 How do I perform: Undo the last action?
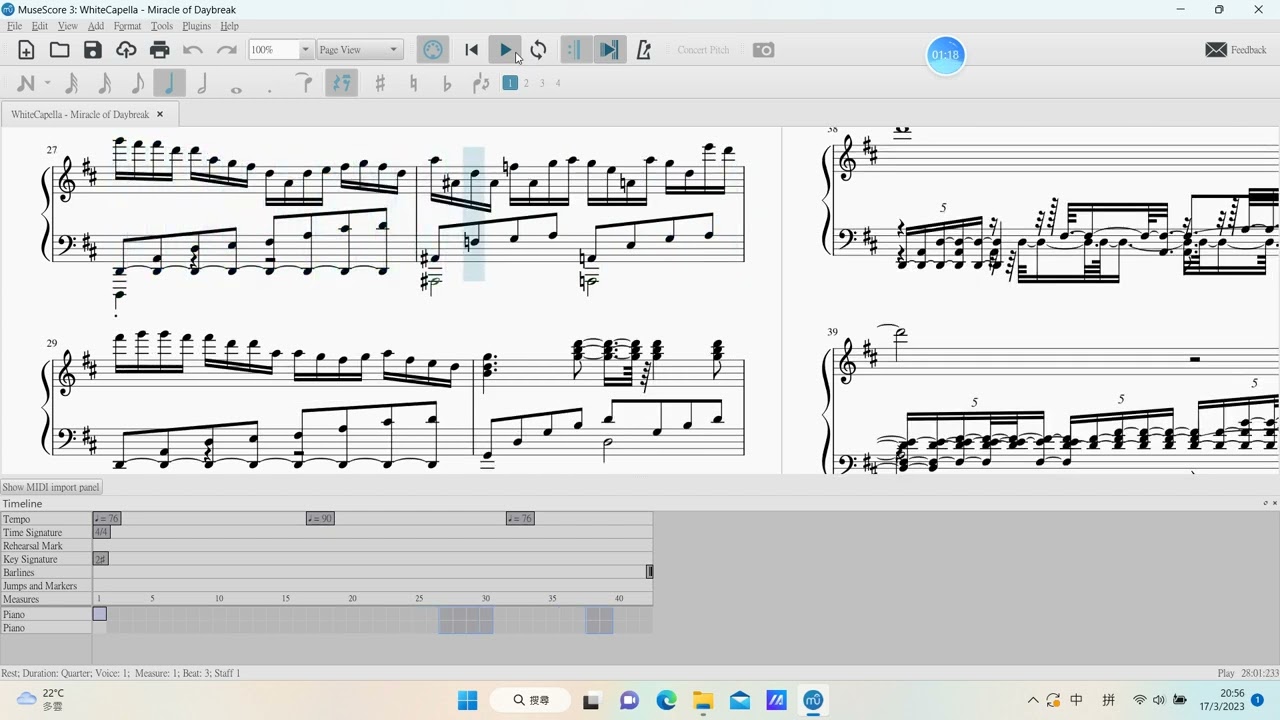coord(193,50)
